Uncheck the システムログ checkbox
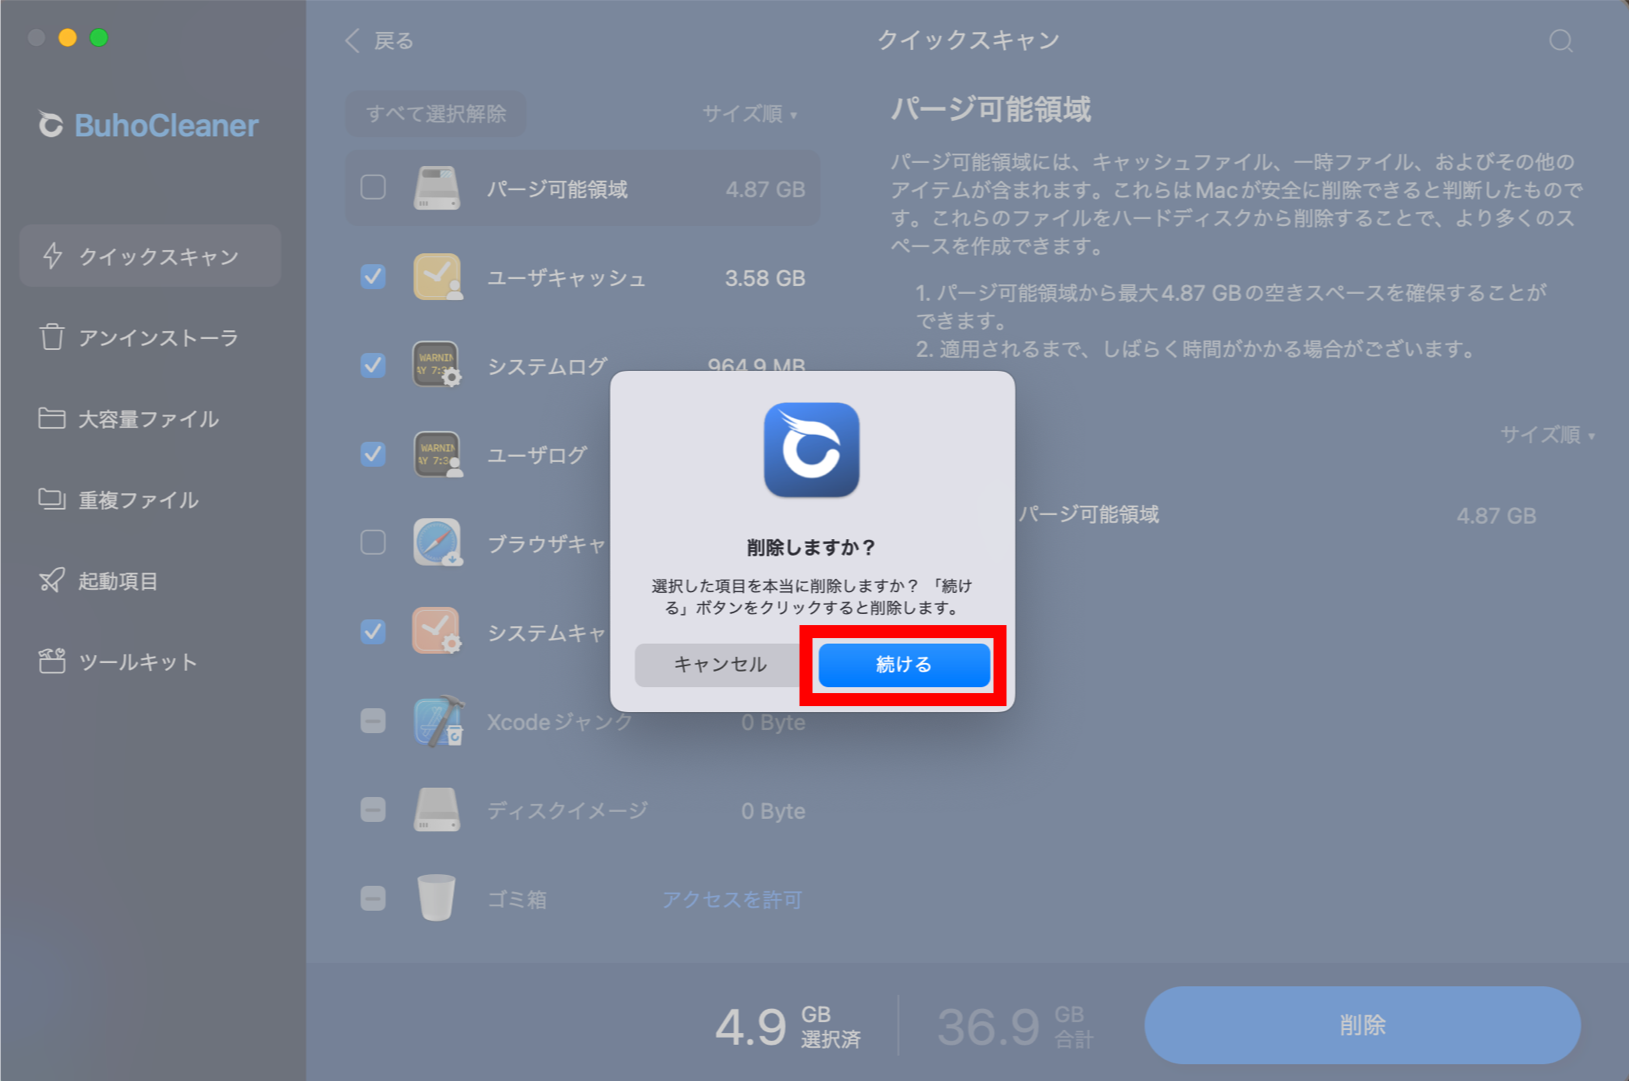 [x=373, y=365]
